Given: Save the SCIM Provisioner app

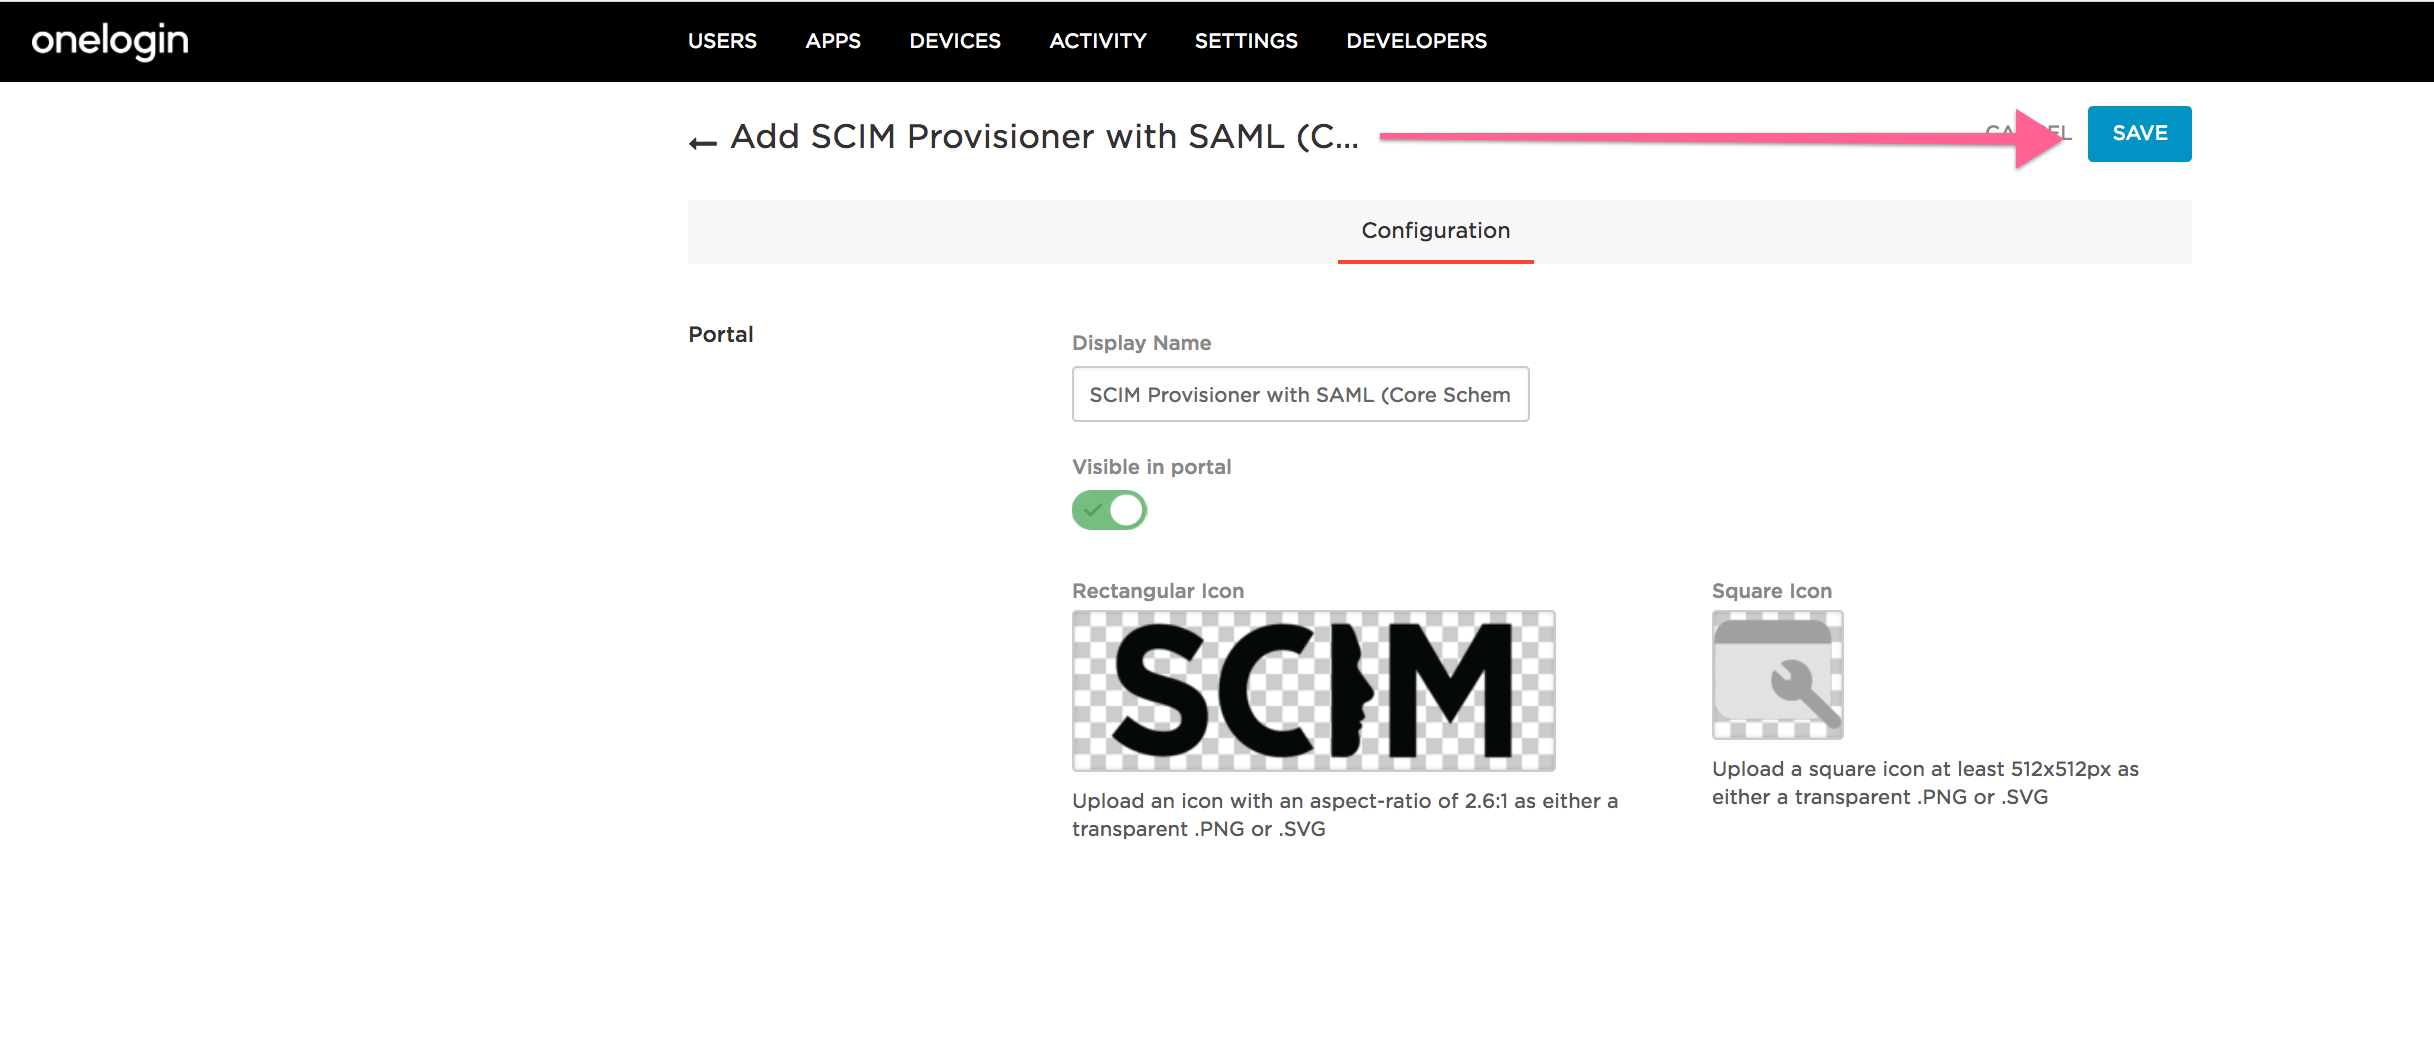Looking at the screenshot, I should [2140, 134].
